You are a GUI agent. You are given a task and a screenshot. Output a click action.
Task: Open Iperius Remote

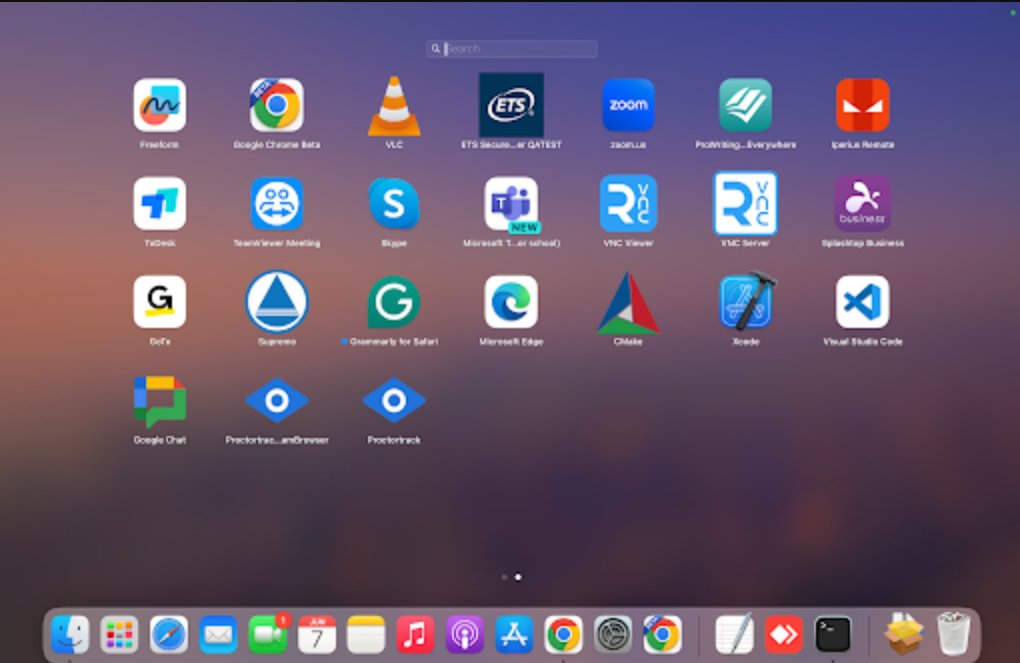pos(863,105)
